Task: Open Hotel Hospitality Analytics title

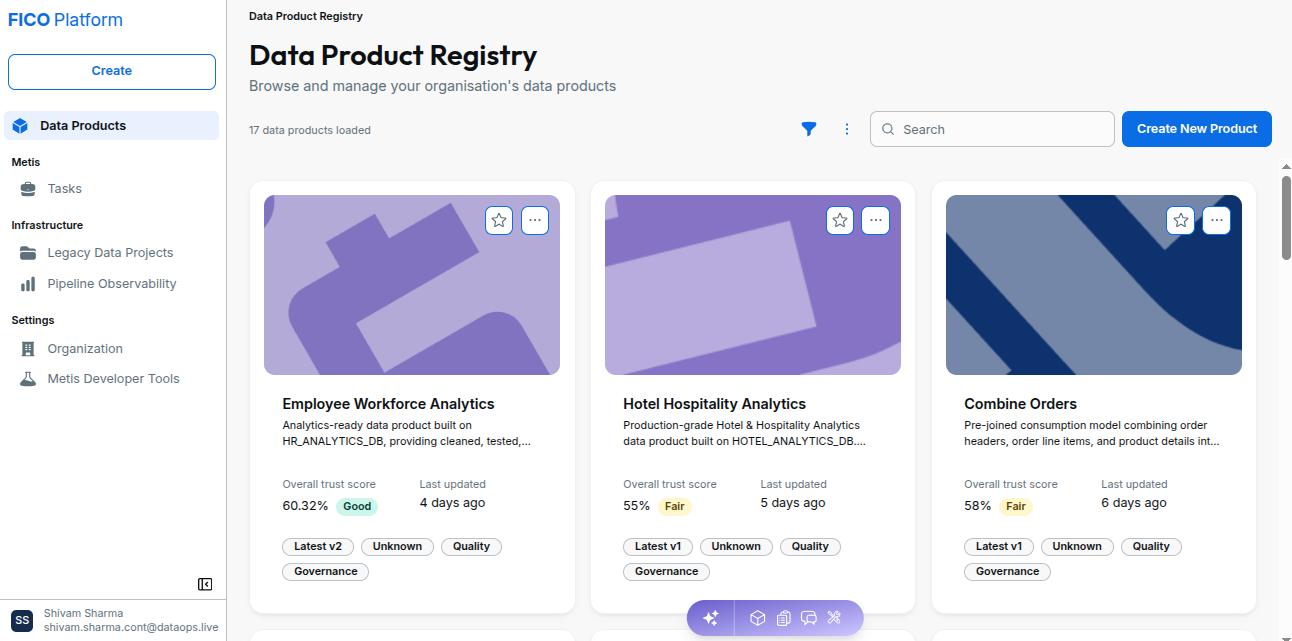Action: [714, 404]
